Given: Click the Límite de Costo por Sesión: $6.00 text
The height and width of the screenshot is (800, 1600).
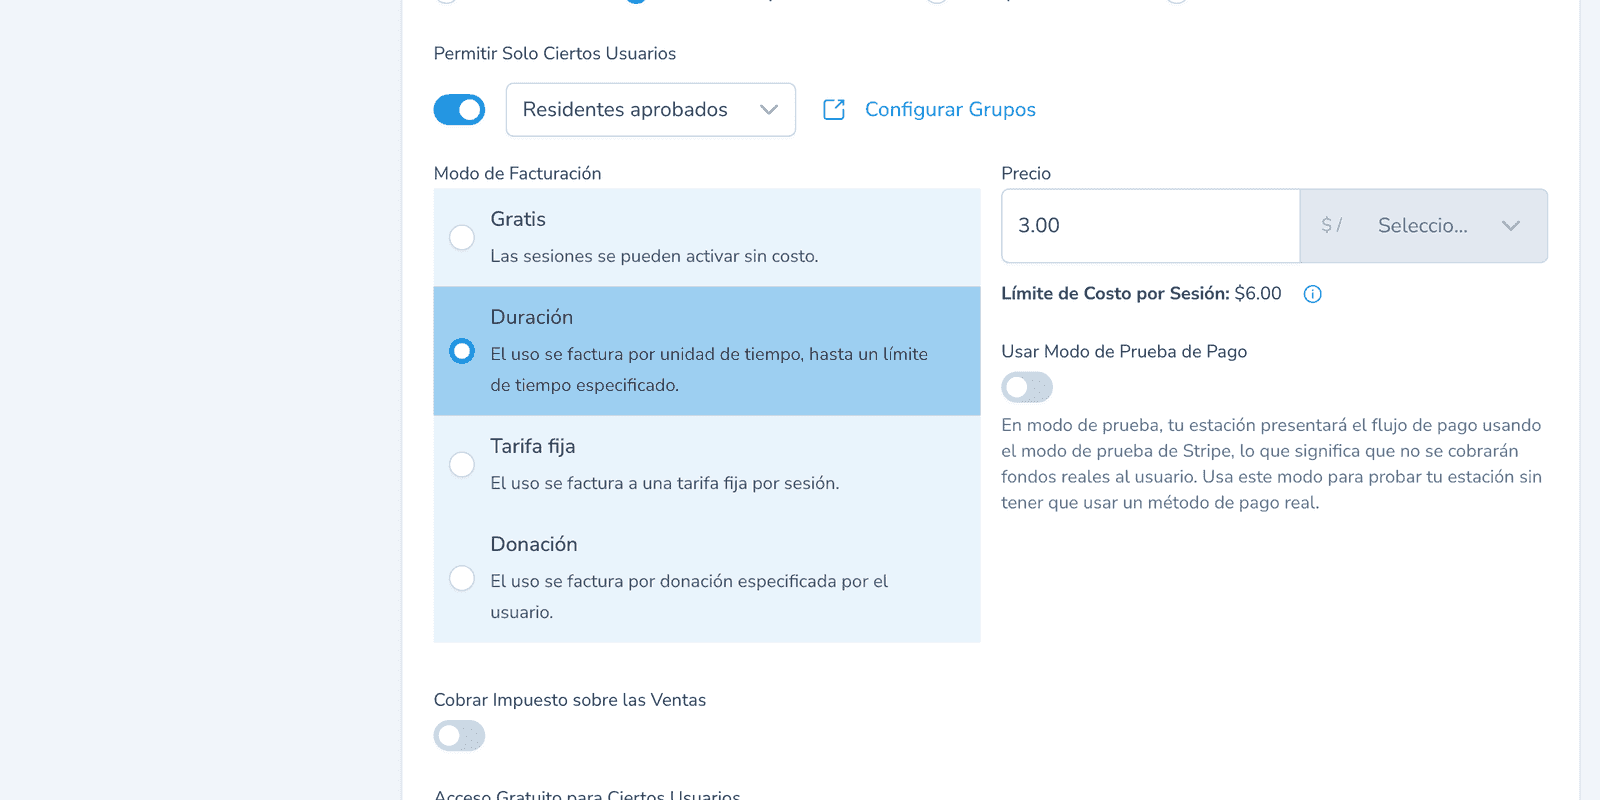Looking at the screenshot, I should 1141,294.
